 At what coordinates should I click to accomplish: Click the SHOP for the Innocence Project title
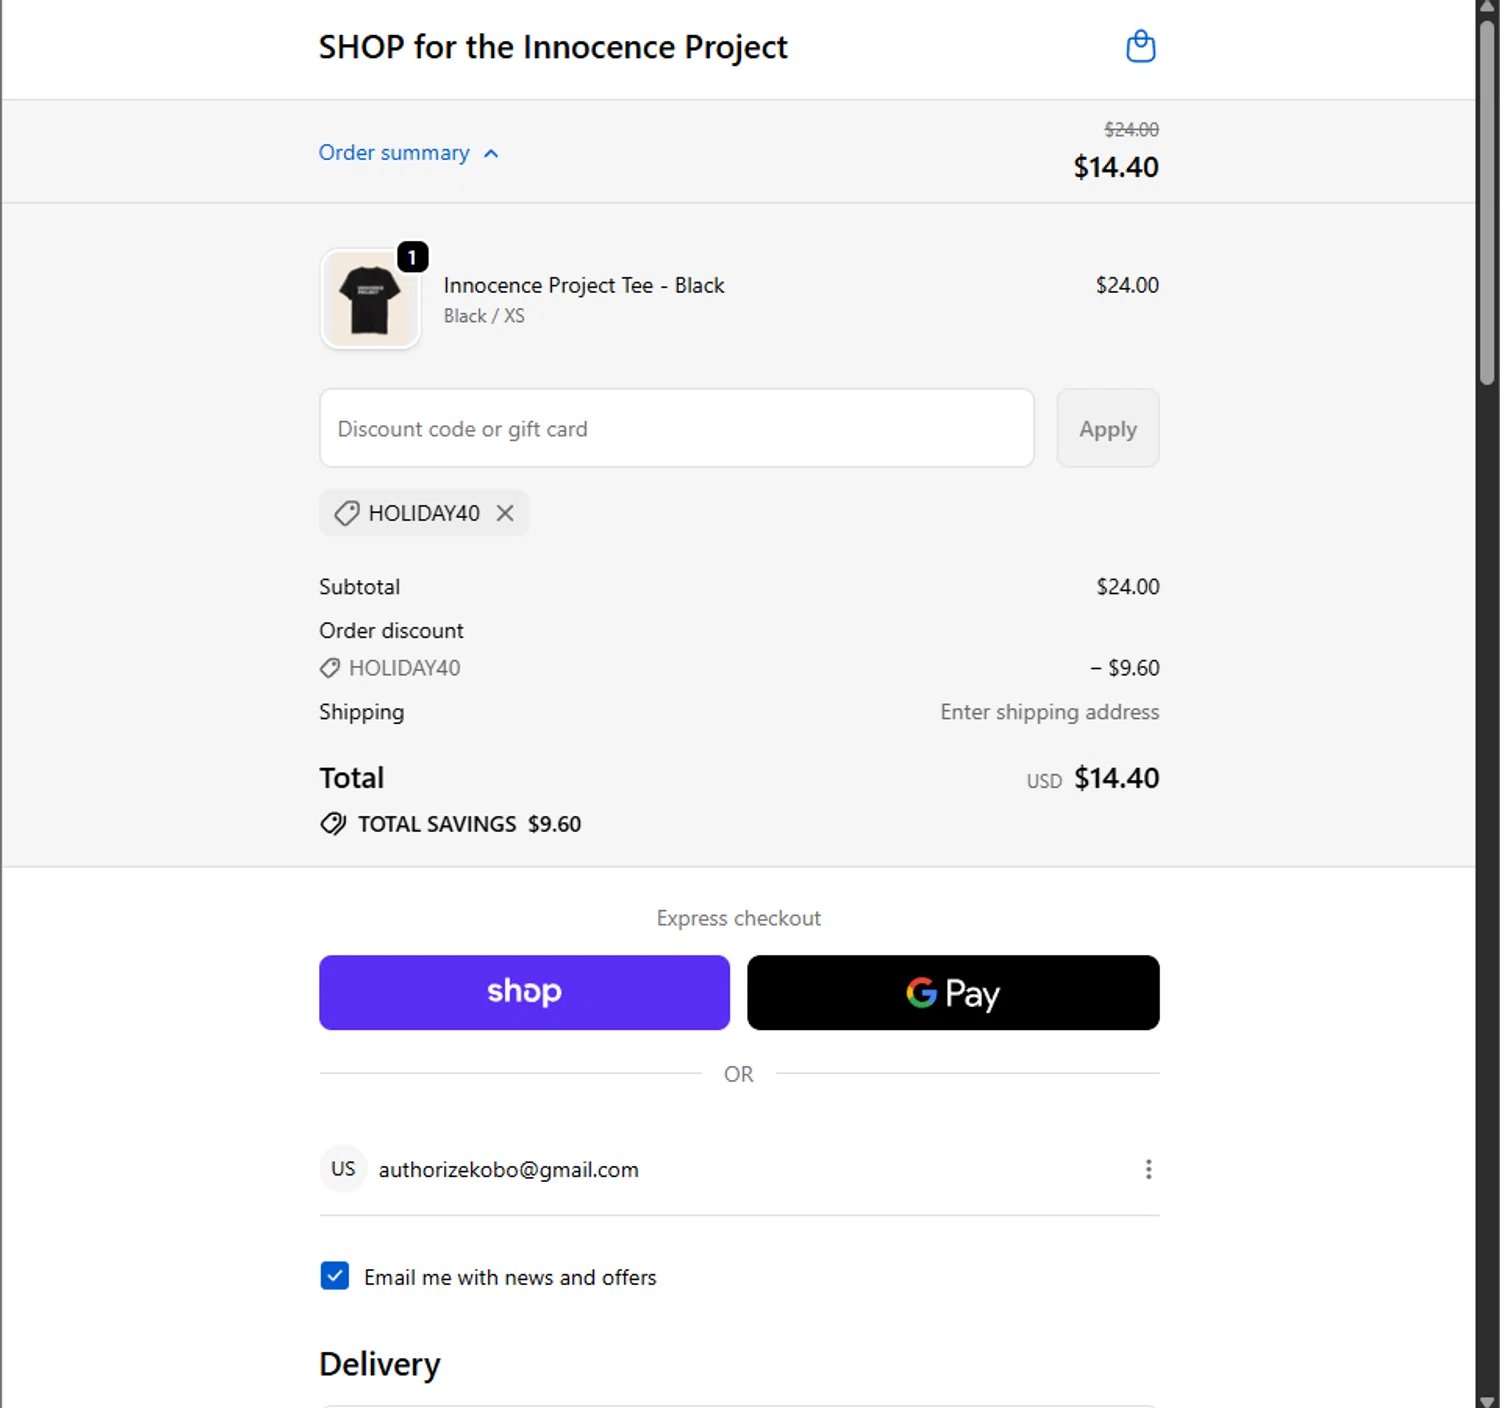click(x=553, y=47)
